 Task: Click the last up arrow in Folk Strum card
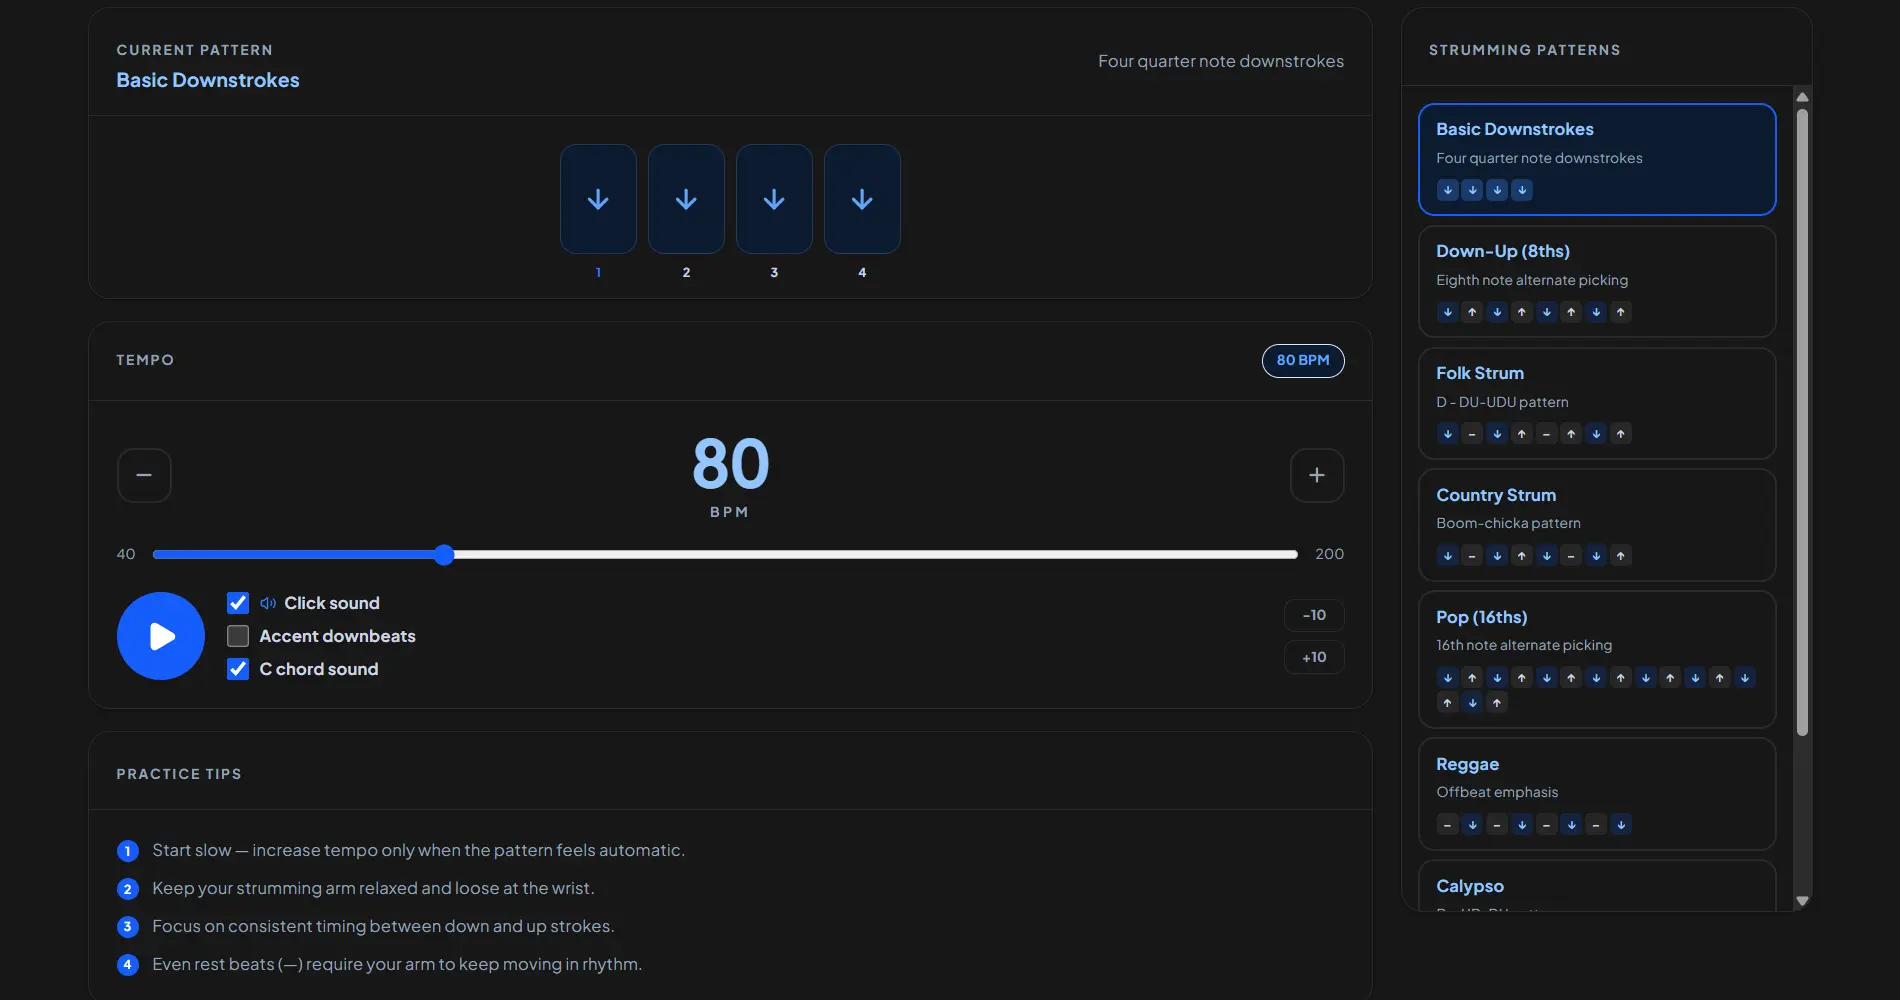click(x=1621, y=434)
